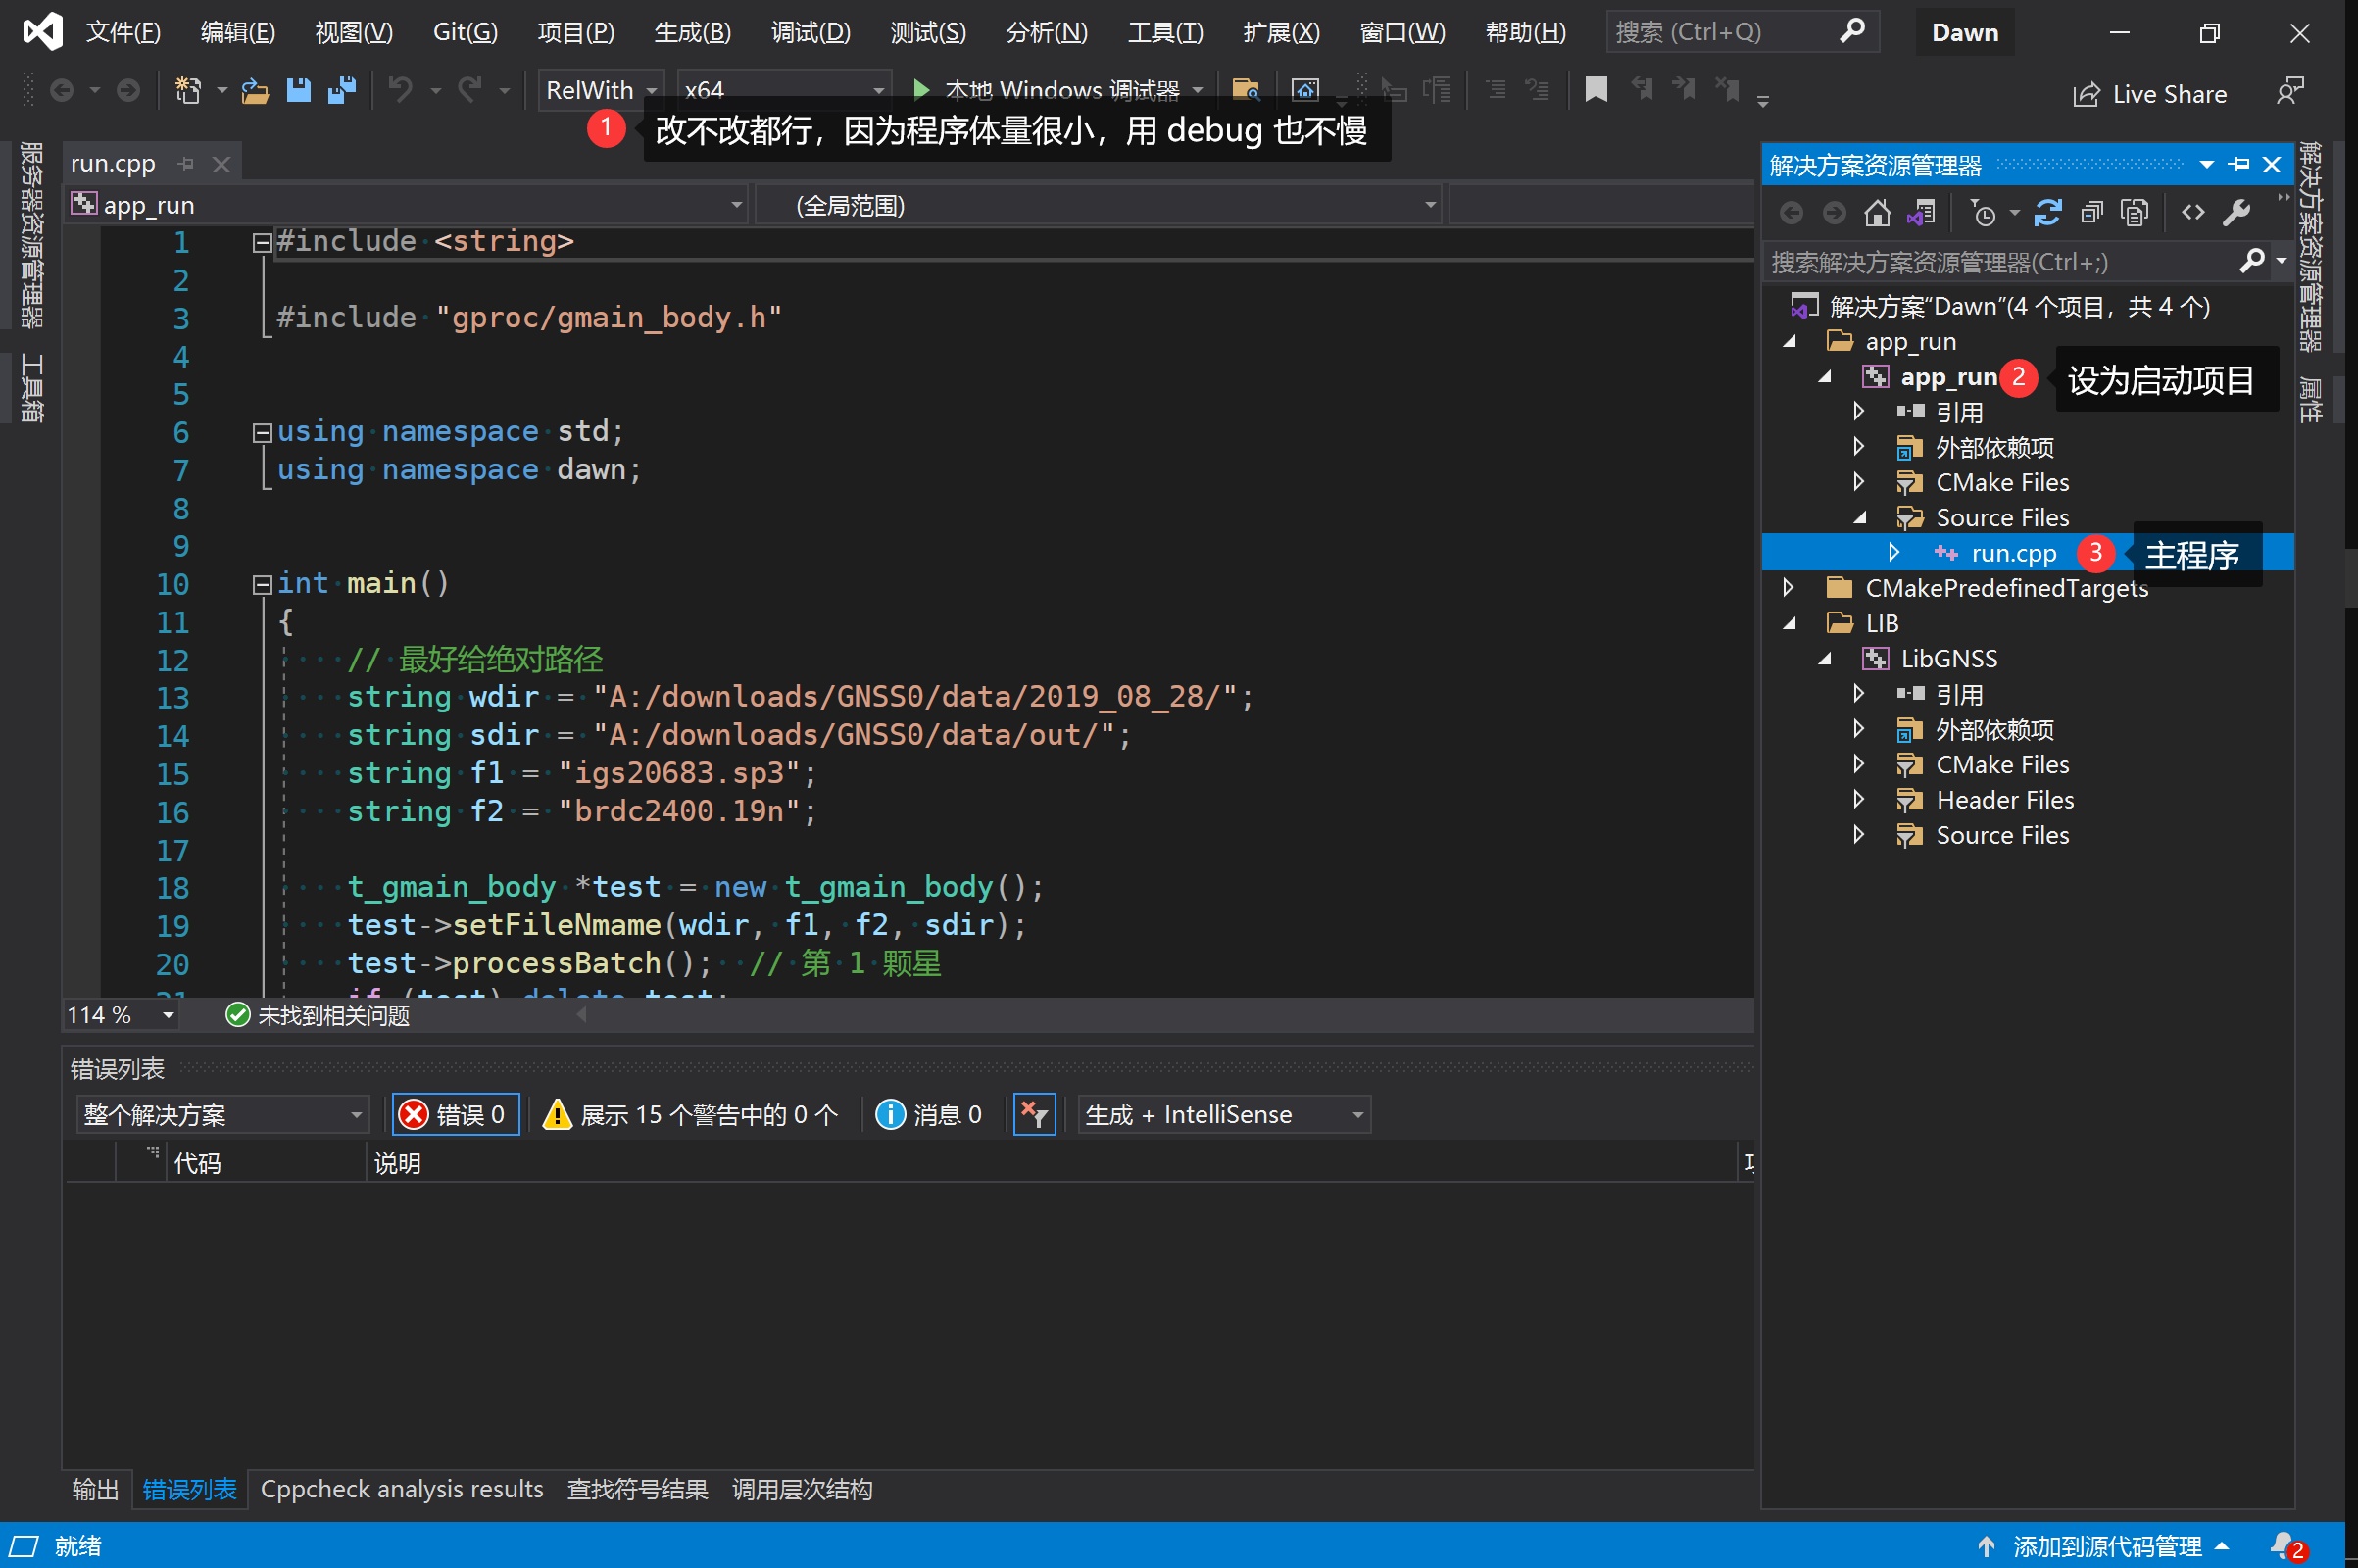Toggle the 15 warnings filter button
This screenshot has width=2358, height=1568.
691,1114
